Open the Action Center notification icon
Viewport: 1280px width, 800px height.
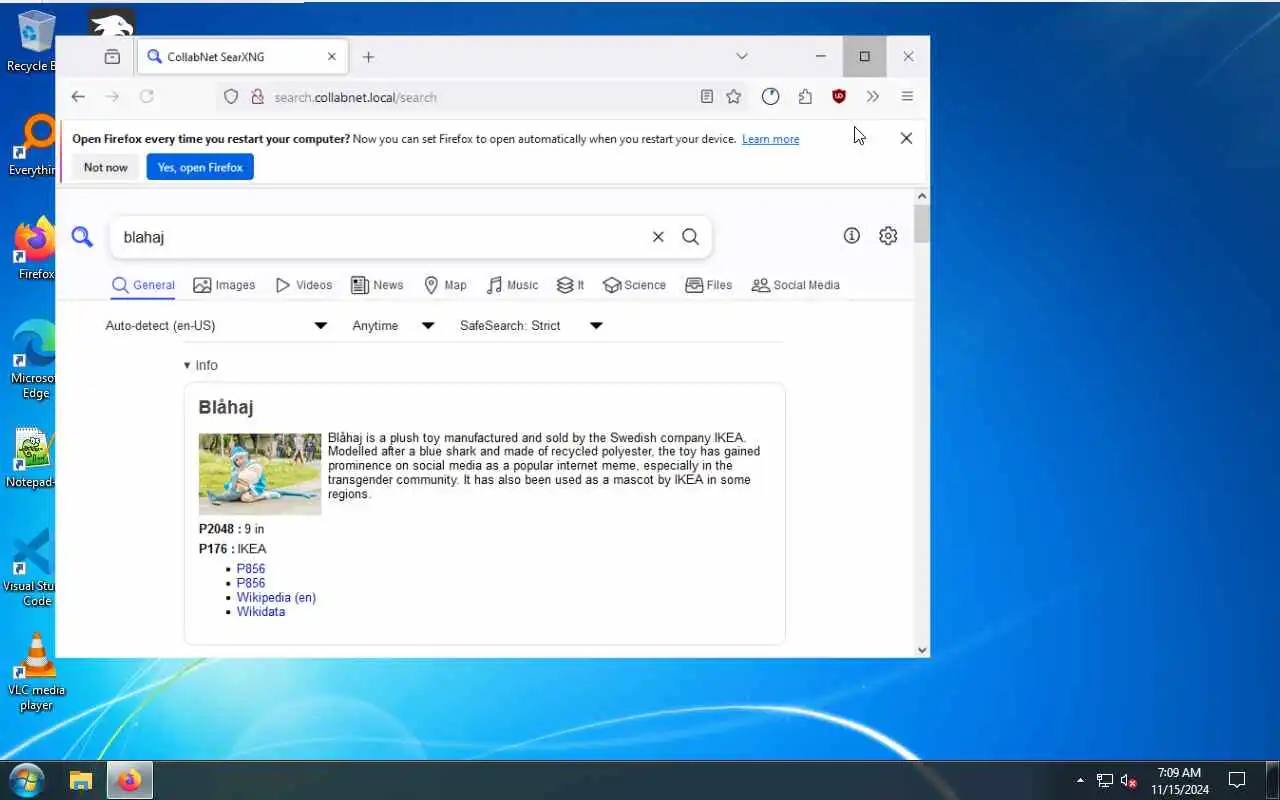tap(1237, 780)
